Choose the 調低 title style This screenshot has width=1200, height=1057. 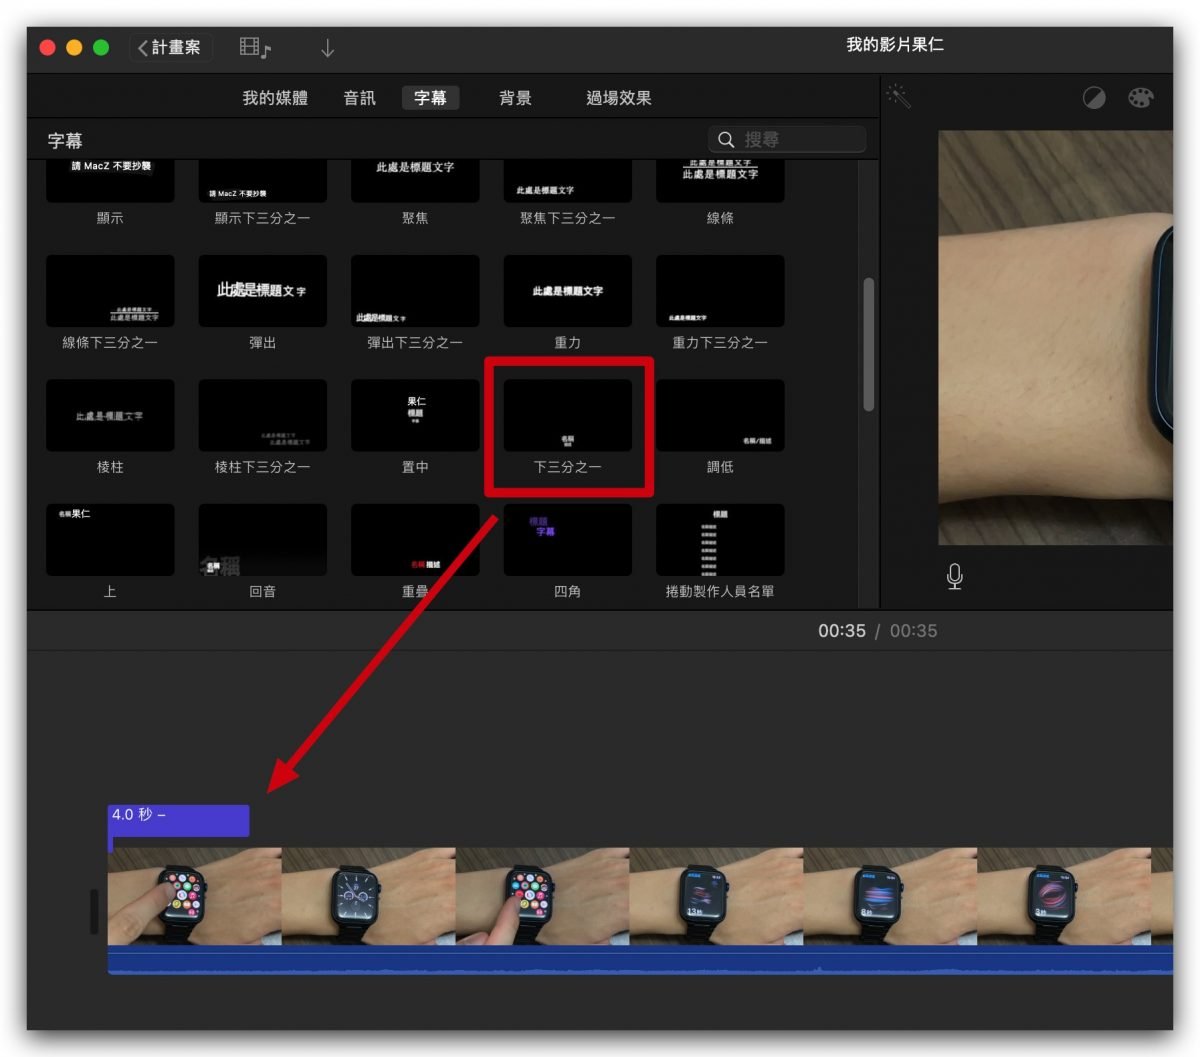click(720, 415)
